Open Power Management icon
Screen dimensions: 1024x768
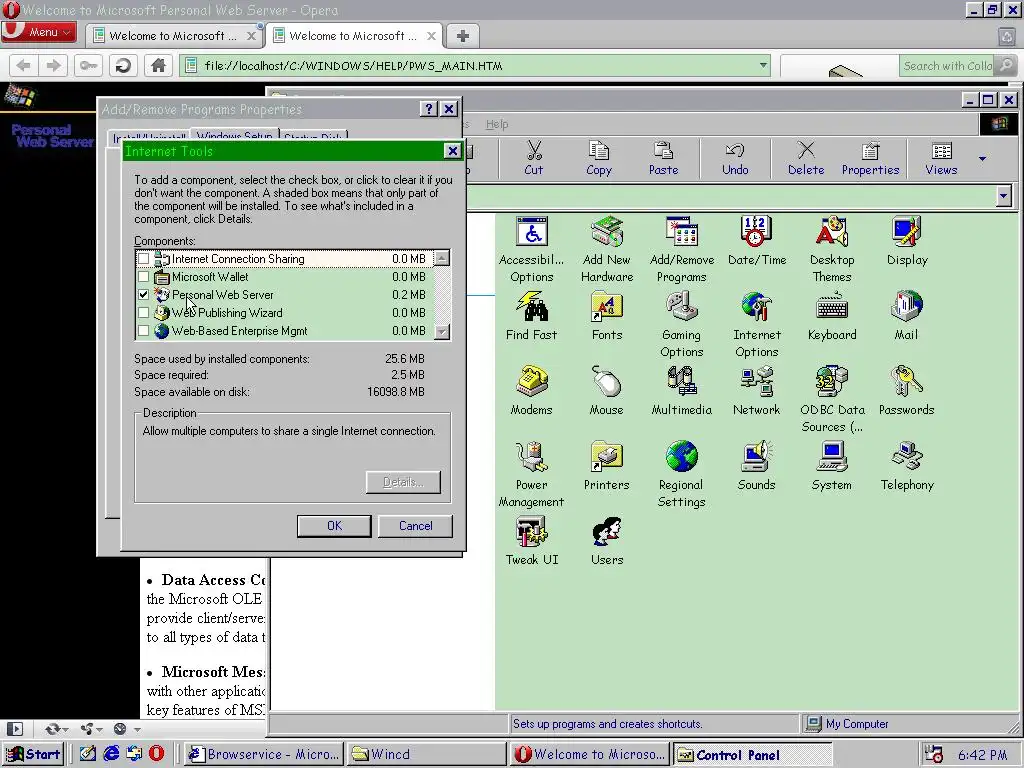(x=532, y=474)
